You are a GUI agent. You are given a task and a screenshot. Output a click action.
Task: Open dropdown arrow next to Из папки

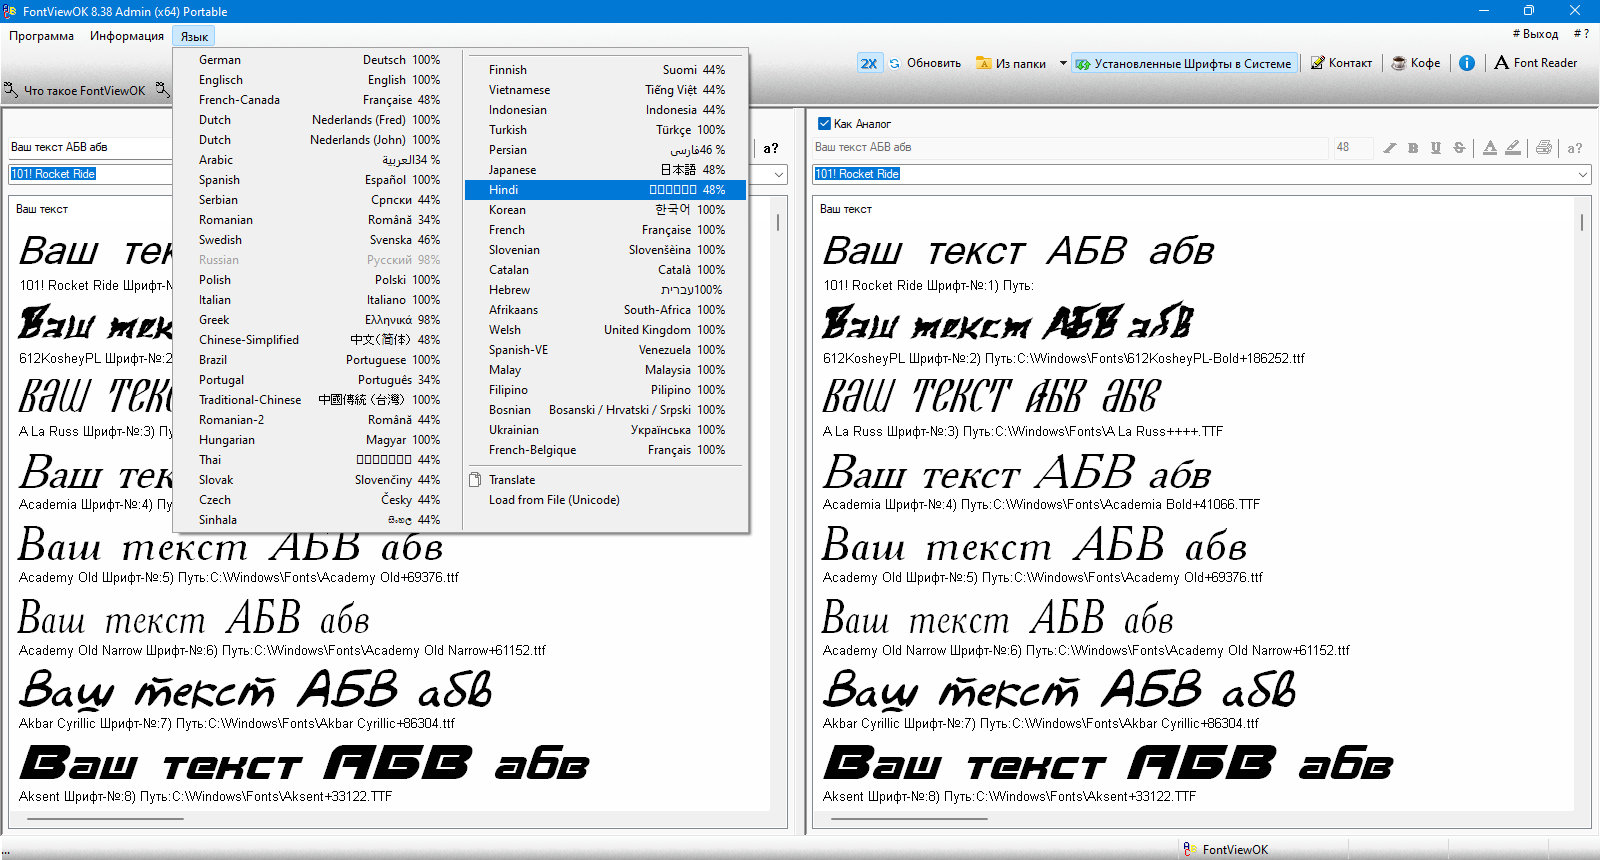[x=1063, y=63]
